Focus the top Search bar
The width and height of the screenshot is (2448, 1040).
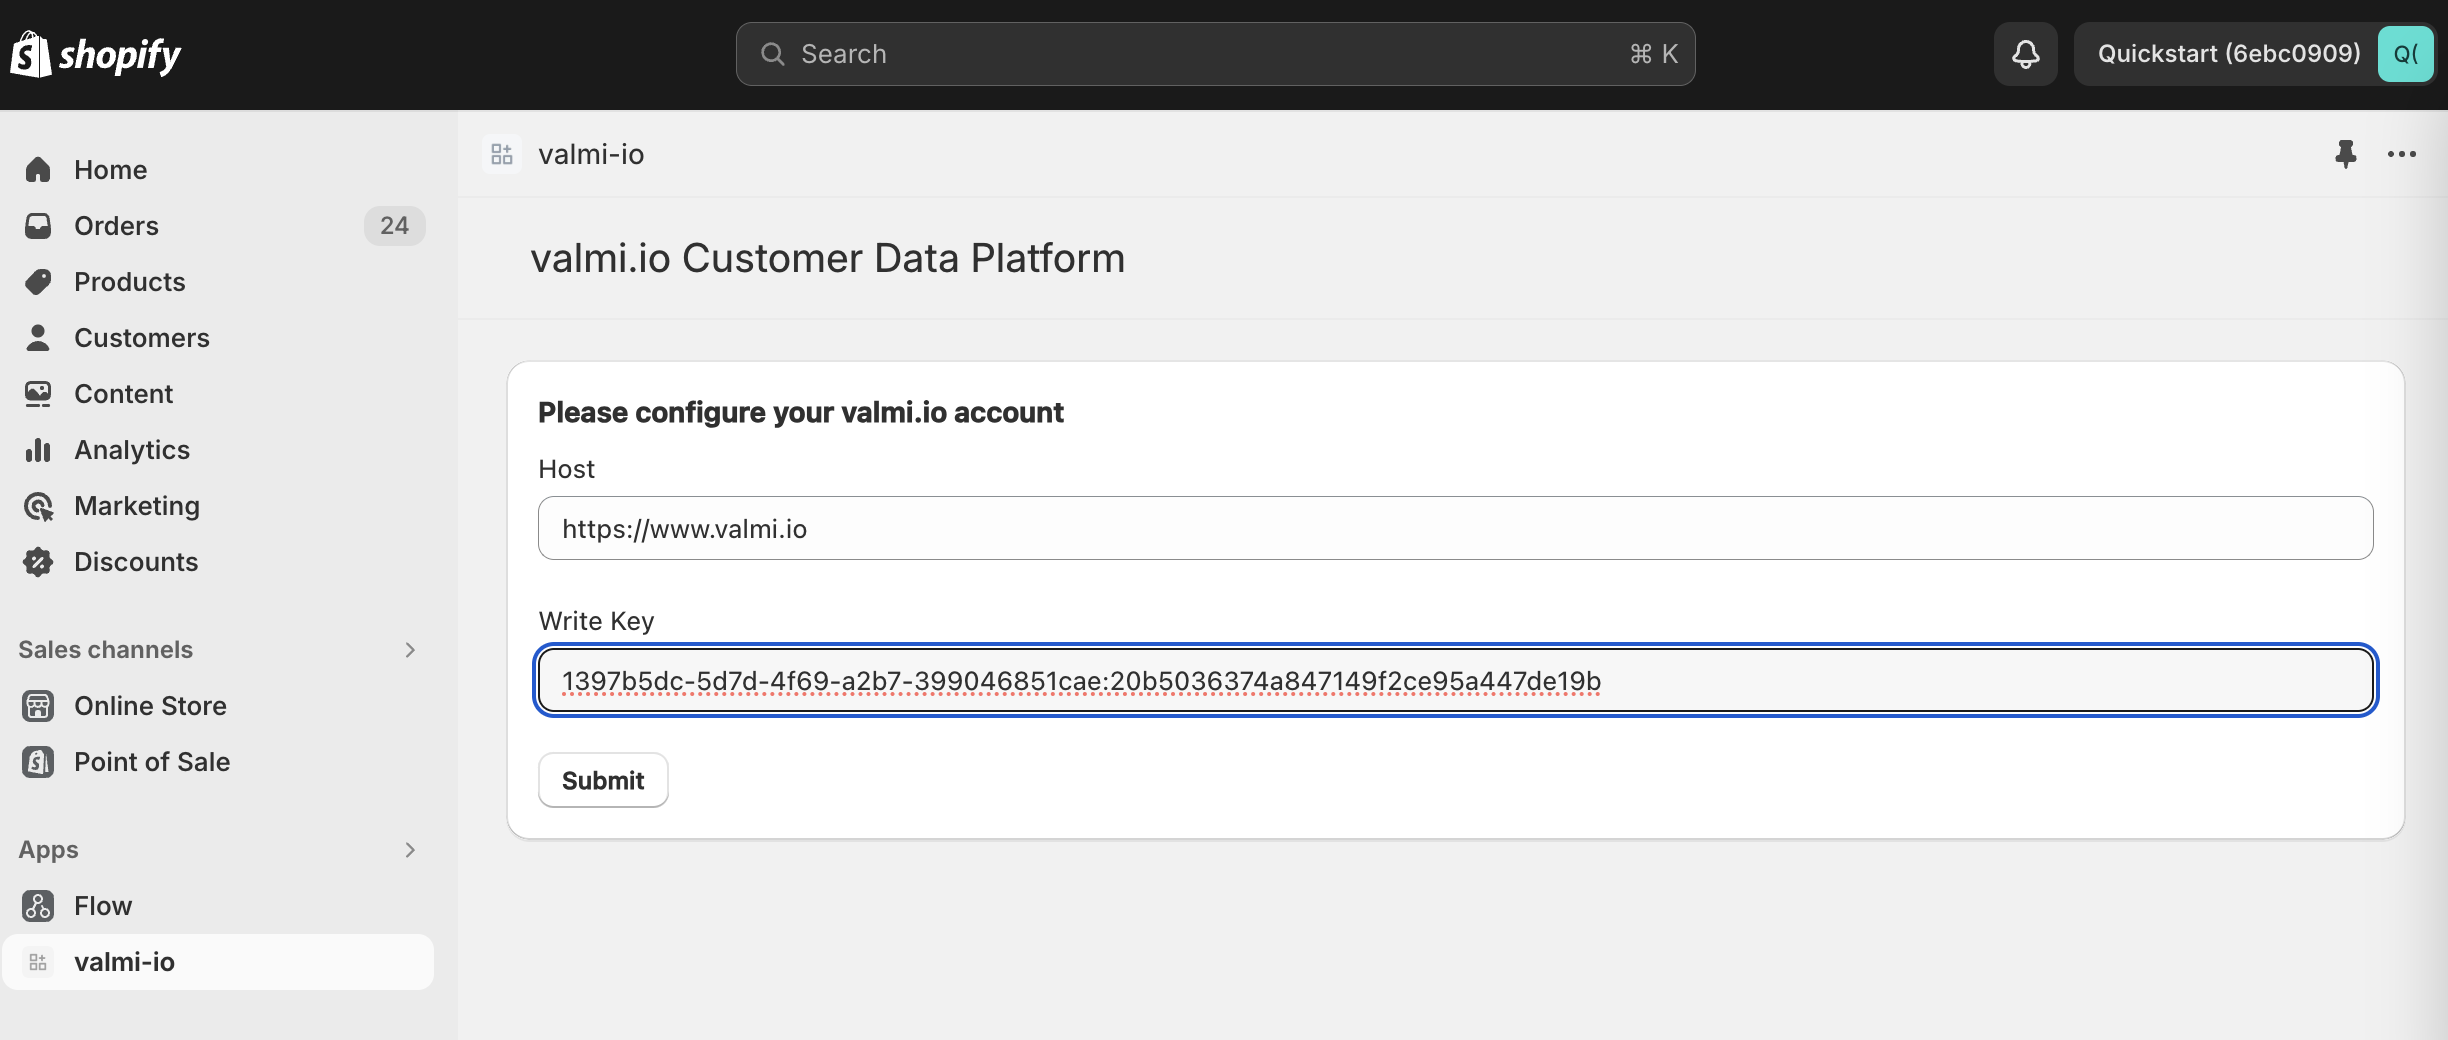(x=1215, y=54)
